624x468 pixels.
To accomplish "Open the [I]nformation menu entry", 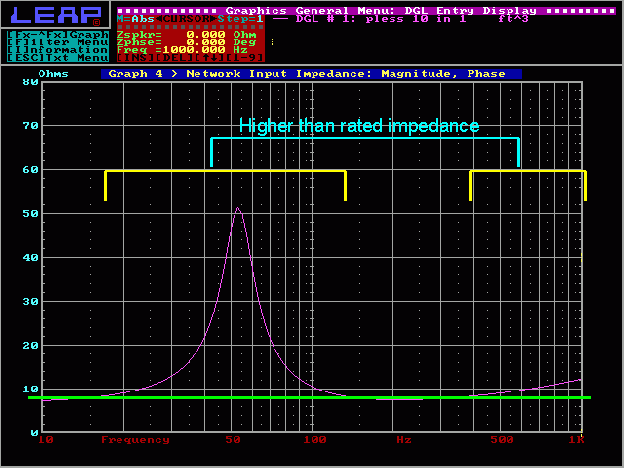I will [x=58, y=50].
